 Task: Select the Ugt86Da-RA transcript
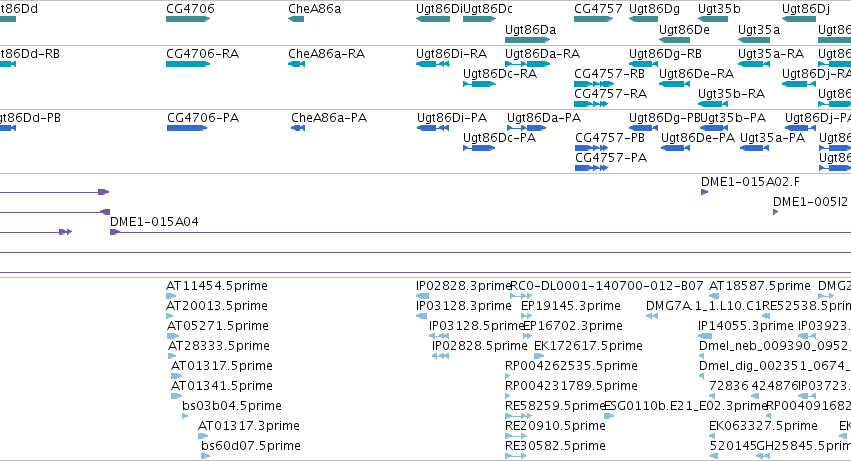pos(528,64)
